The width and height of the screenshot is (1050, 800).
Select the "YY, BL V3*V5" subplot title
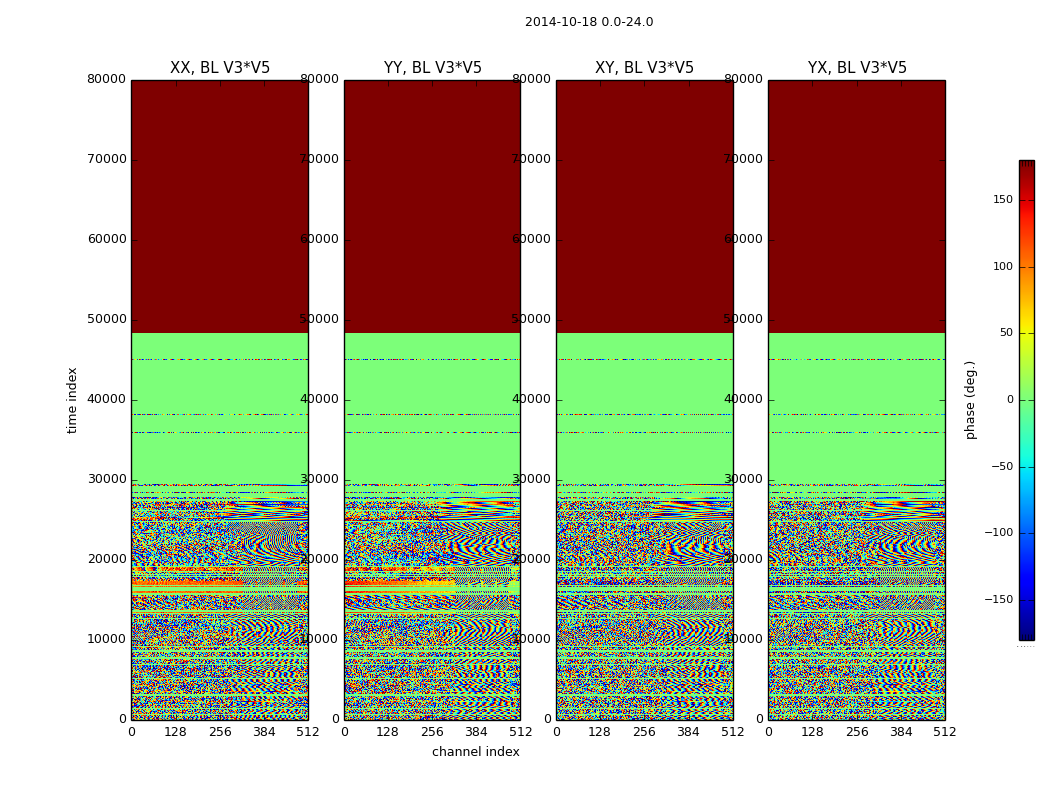432,68
